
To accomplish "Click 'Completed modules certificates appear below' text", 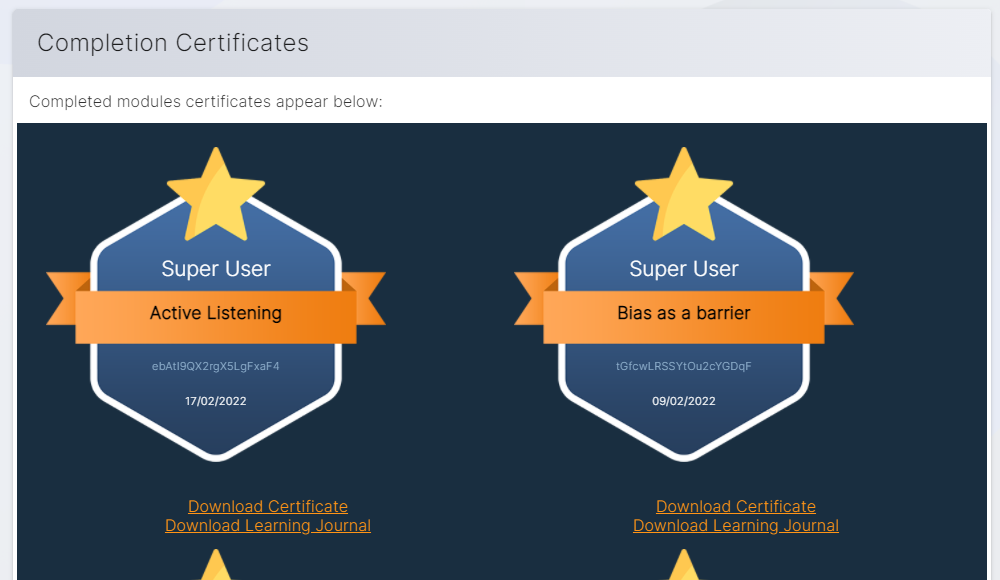I will (206, 101).
